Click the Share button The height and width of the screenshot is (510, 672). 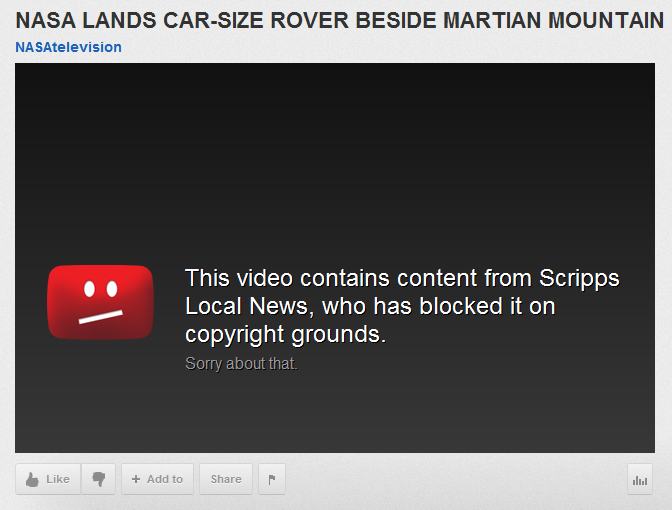tap(226, 479)
